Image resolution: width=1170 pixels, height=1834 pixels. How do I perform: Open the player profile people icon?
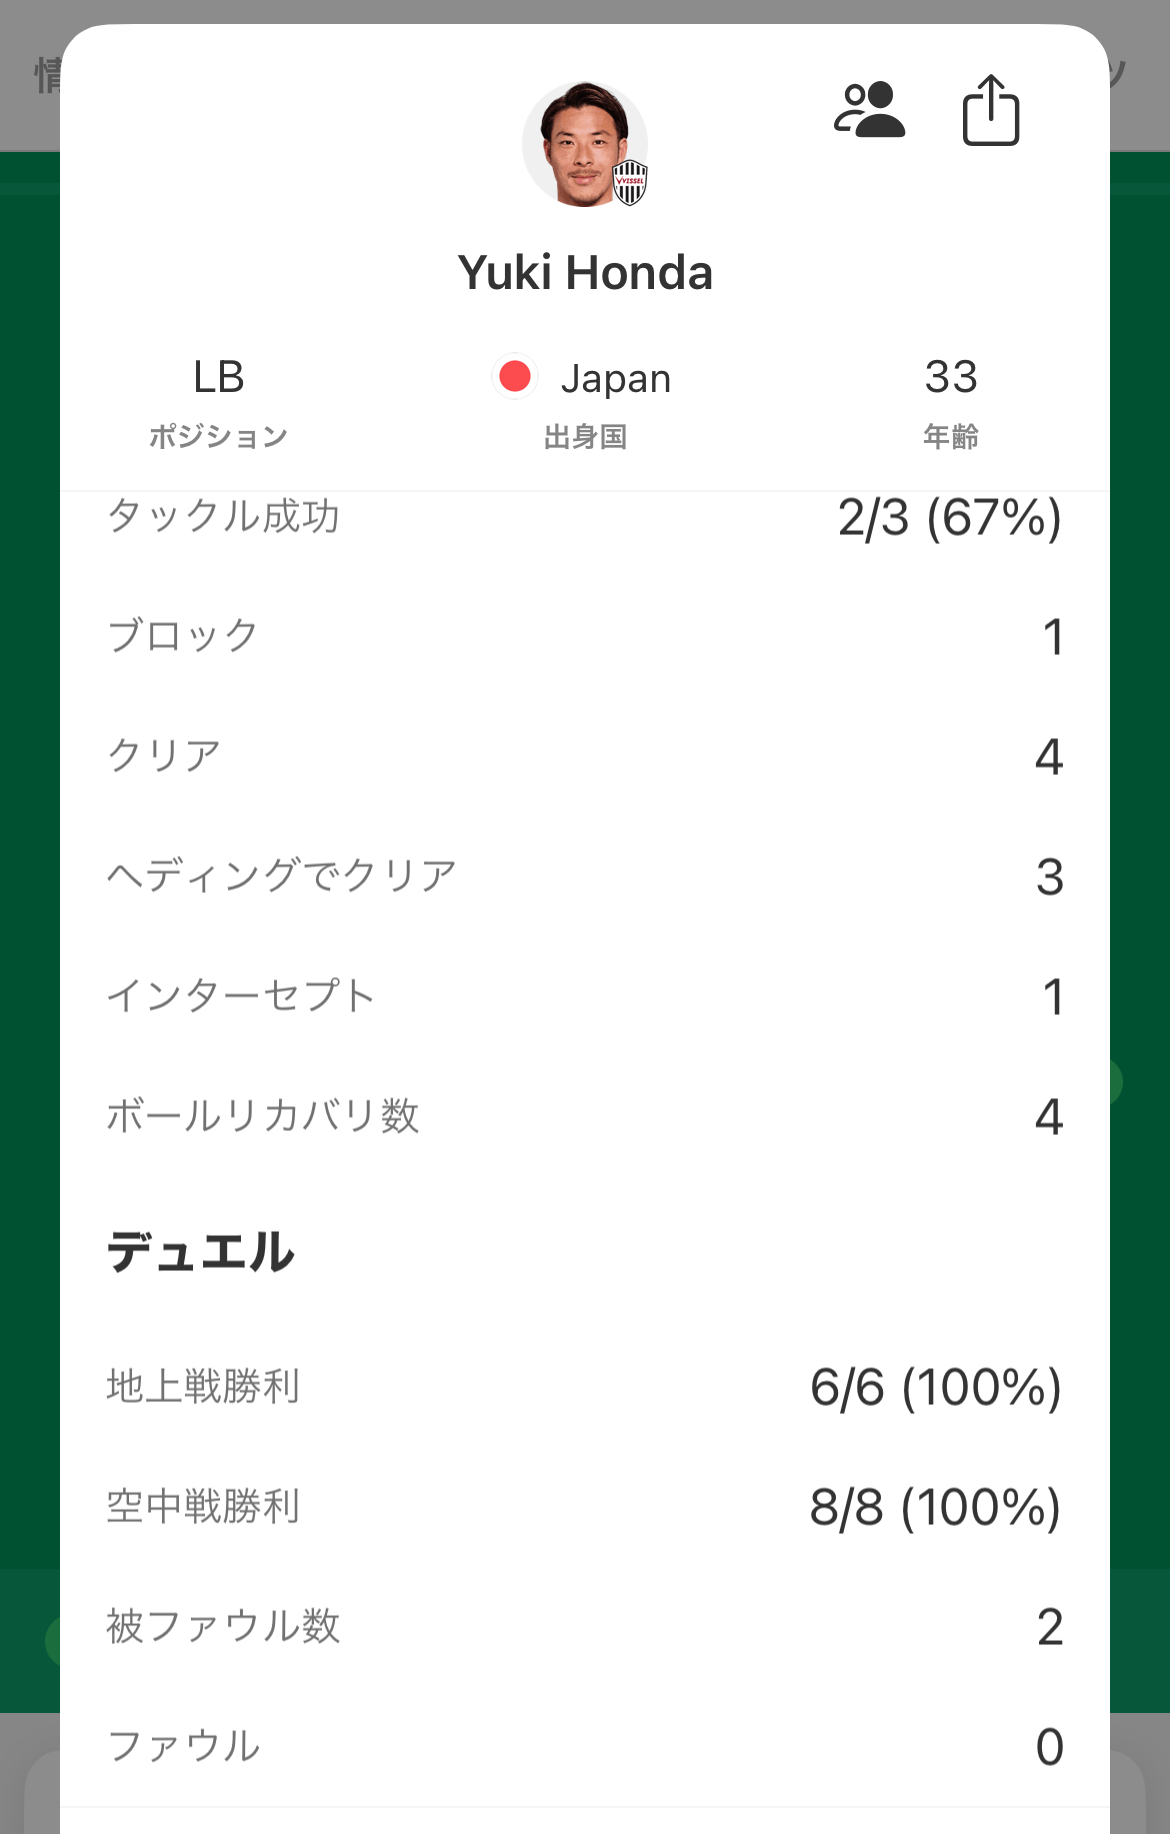869,109
